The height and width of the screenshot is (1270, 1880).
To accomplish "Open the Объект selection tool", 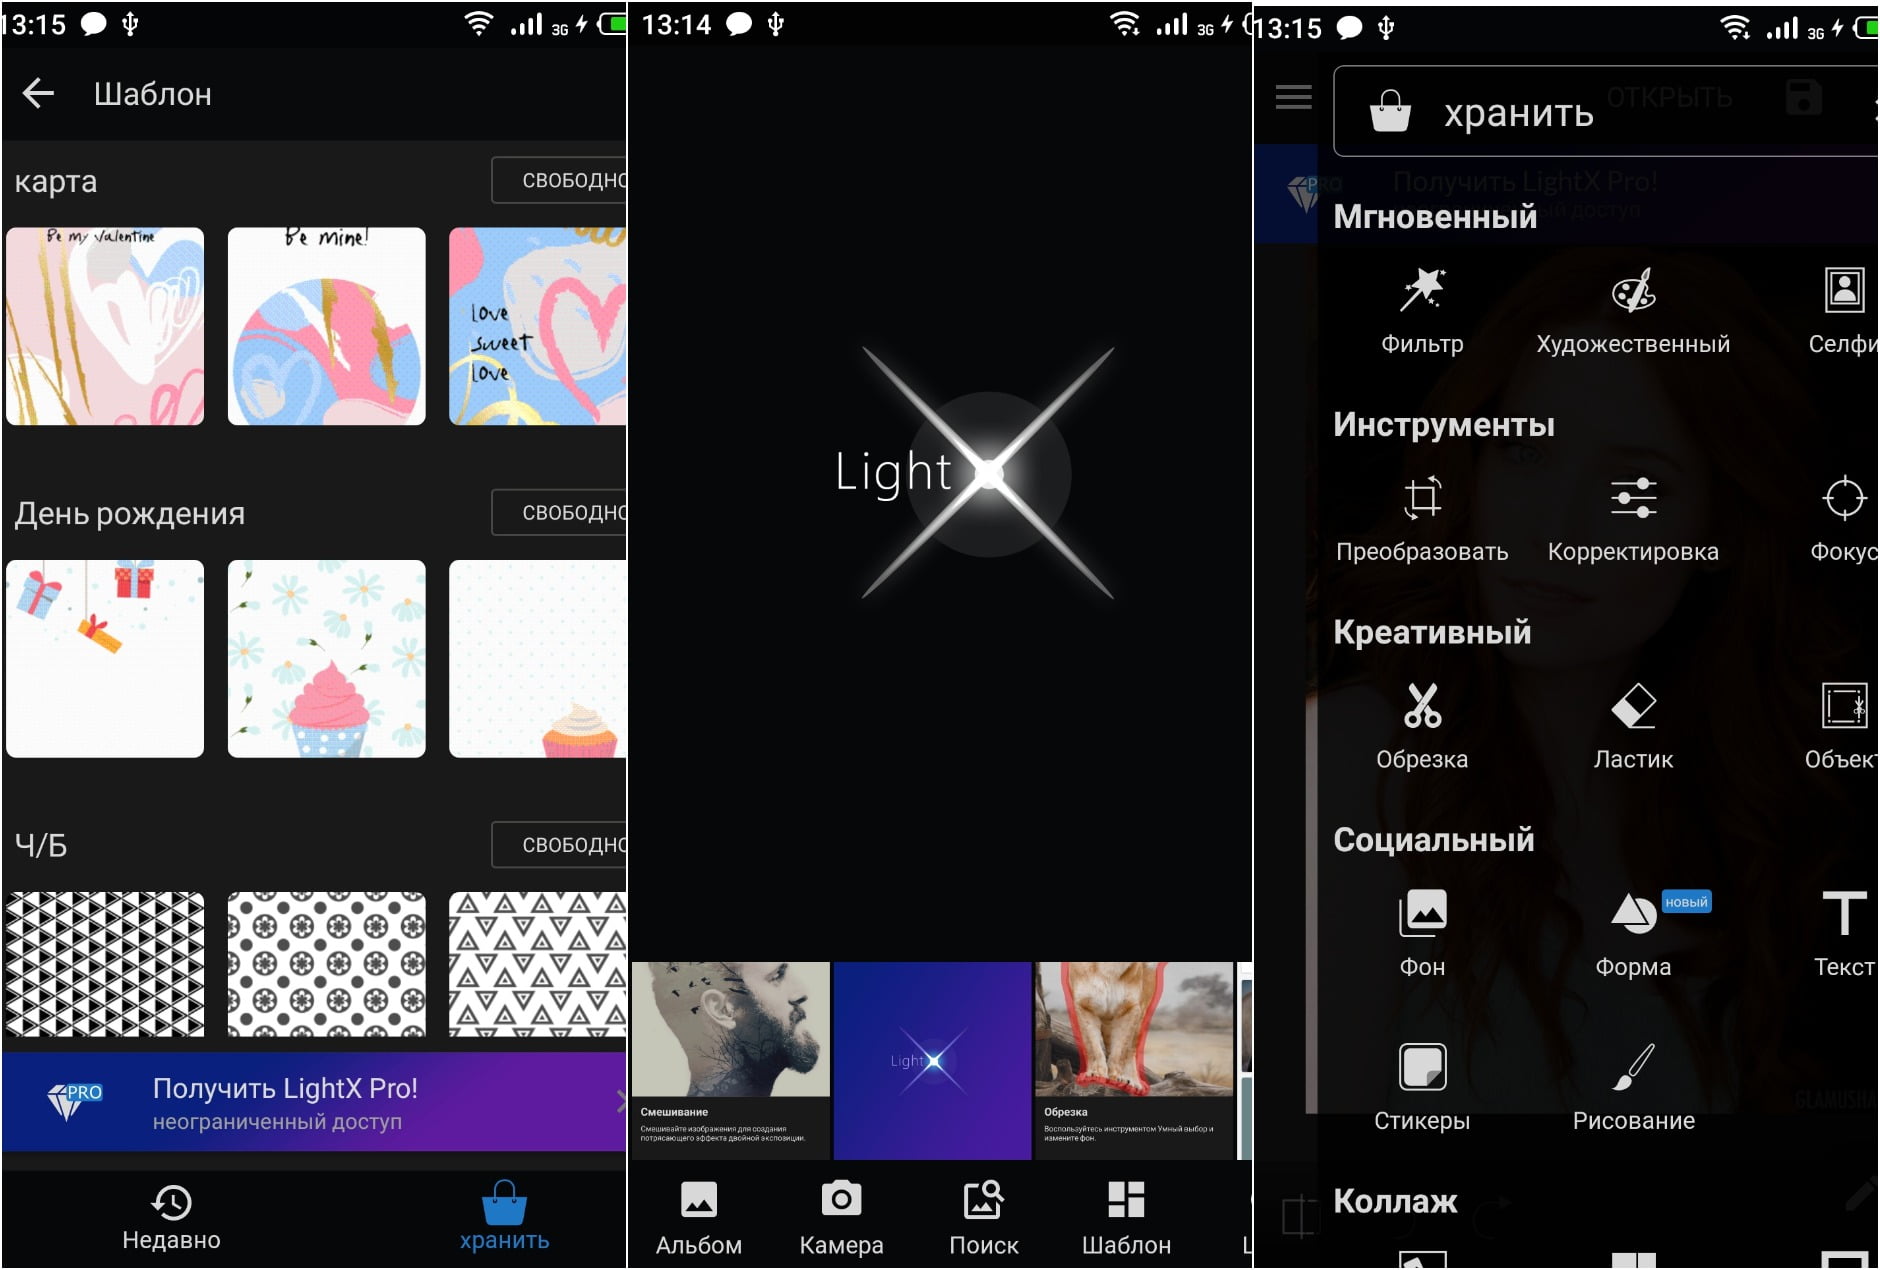I will [x=1842, y=727].
